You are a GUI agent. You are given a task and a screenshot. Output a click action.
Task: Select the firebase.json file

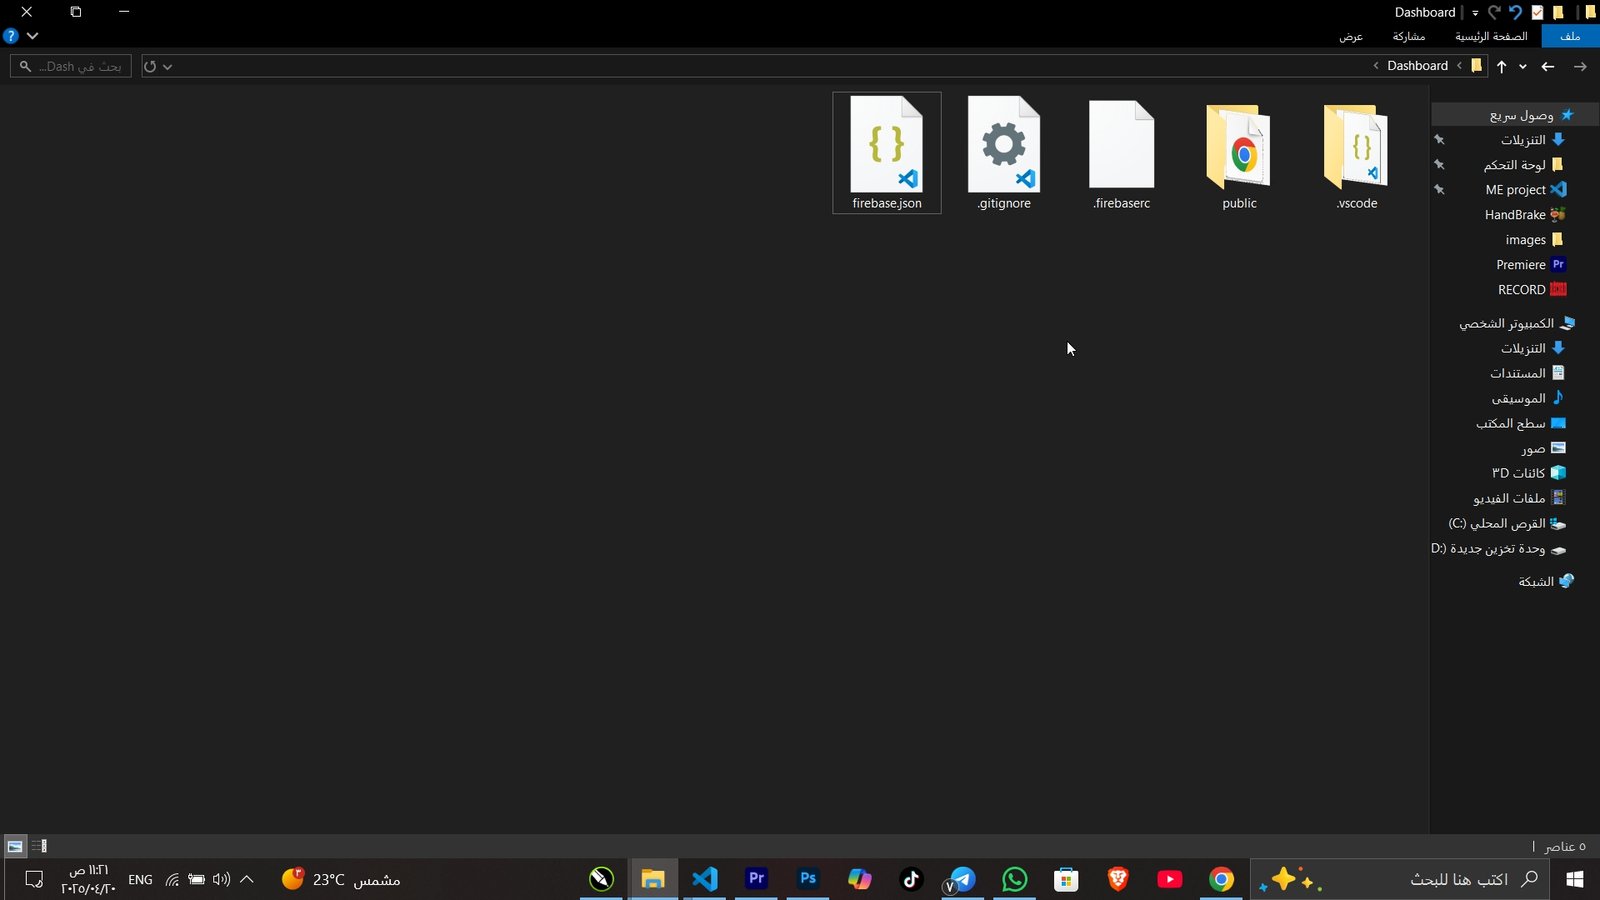point(887,153)
